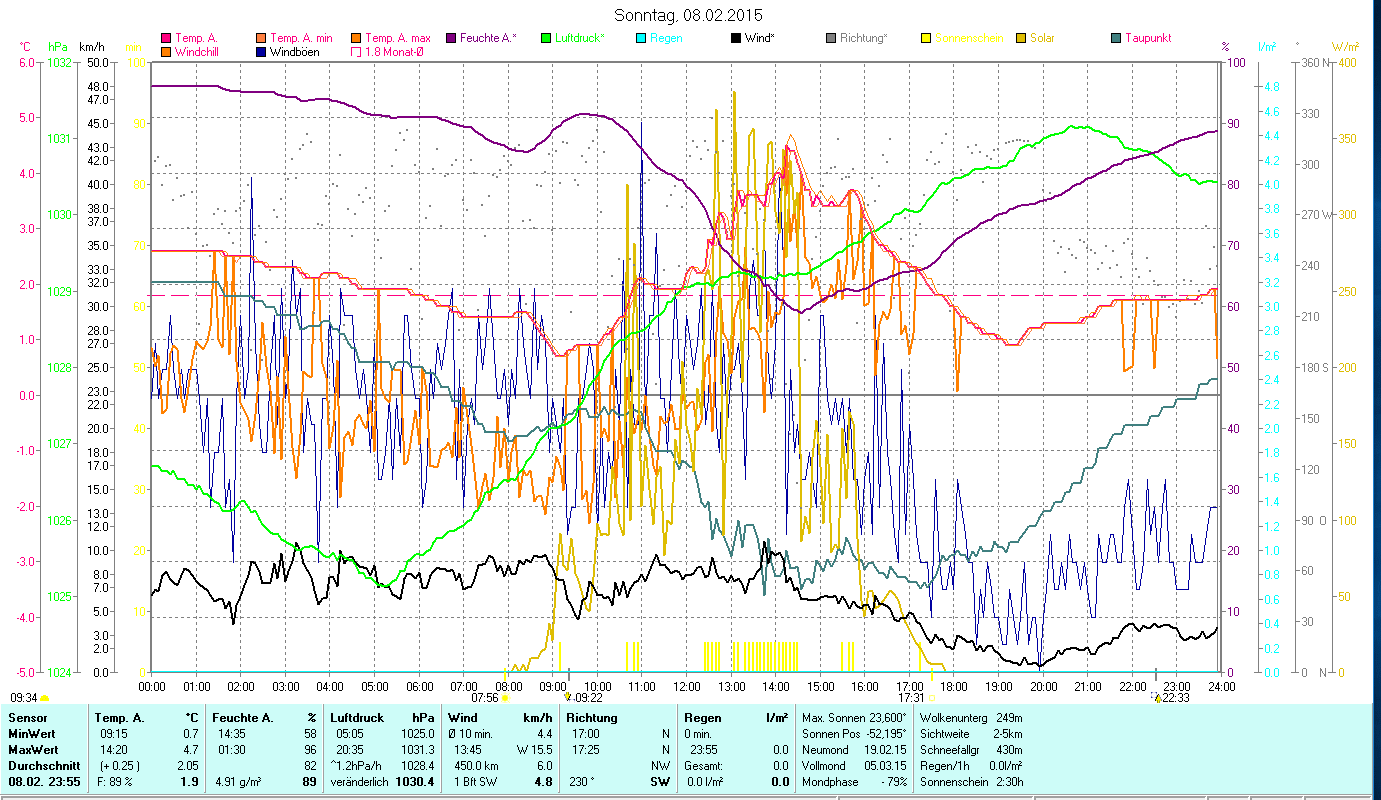Click the °C axis unit label
The image size is (1381, 800).
pyautogui.click(x=25, y=47)
